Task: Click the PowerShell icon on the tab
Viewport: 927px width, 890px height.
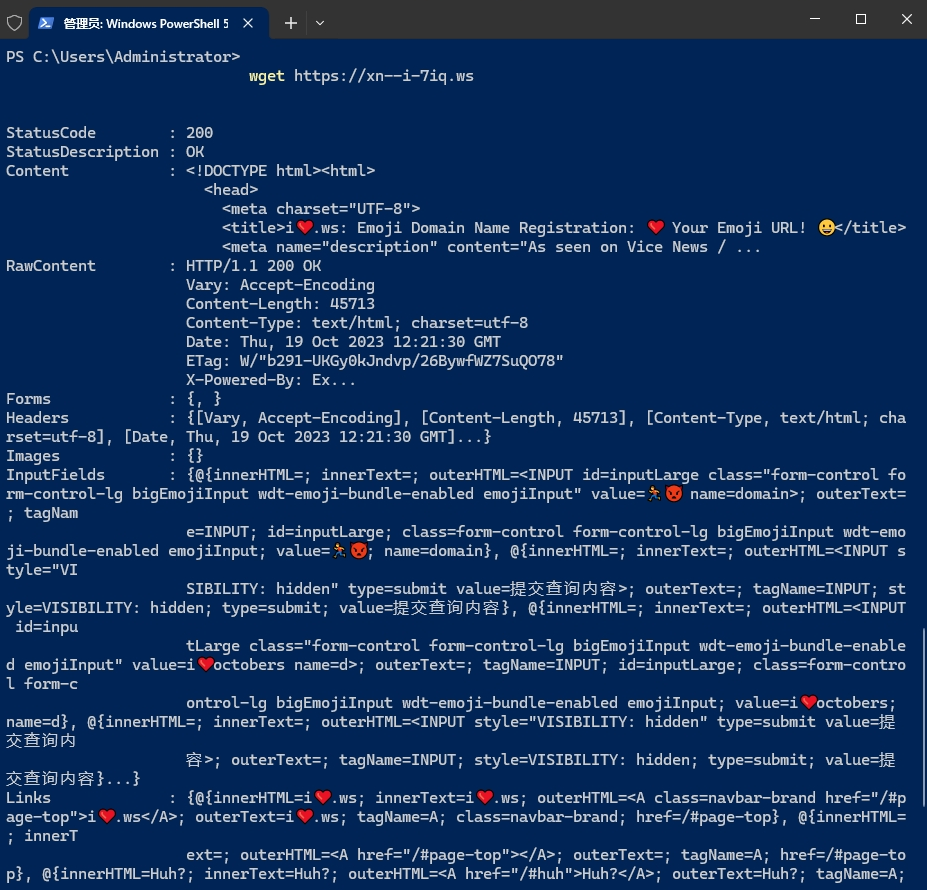Action: [46, 22]
